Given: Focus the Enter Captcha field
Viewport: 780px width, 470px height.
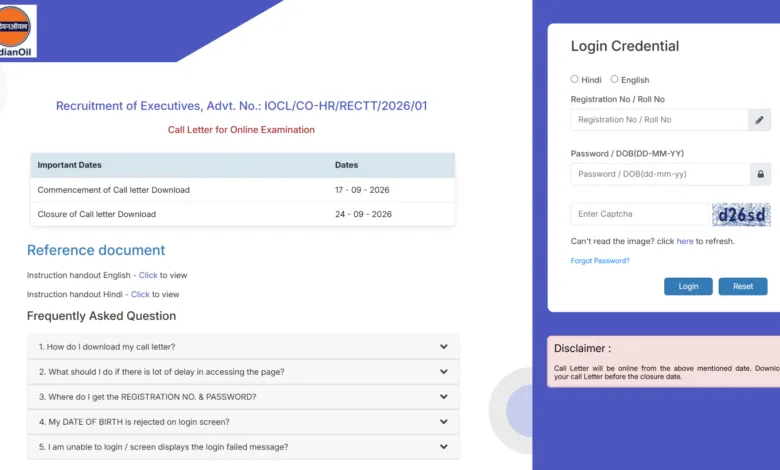Looking at the screenshot, I should pyautogui.click(x=640, y=214).
